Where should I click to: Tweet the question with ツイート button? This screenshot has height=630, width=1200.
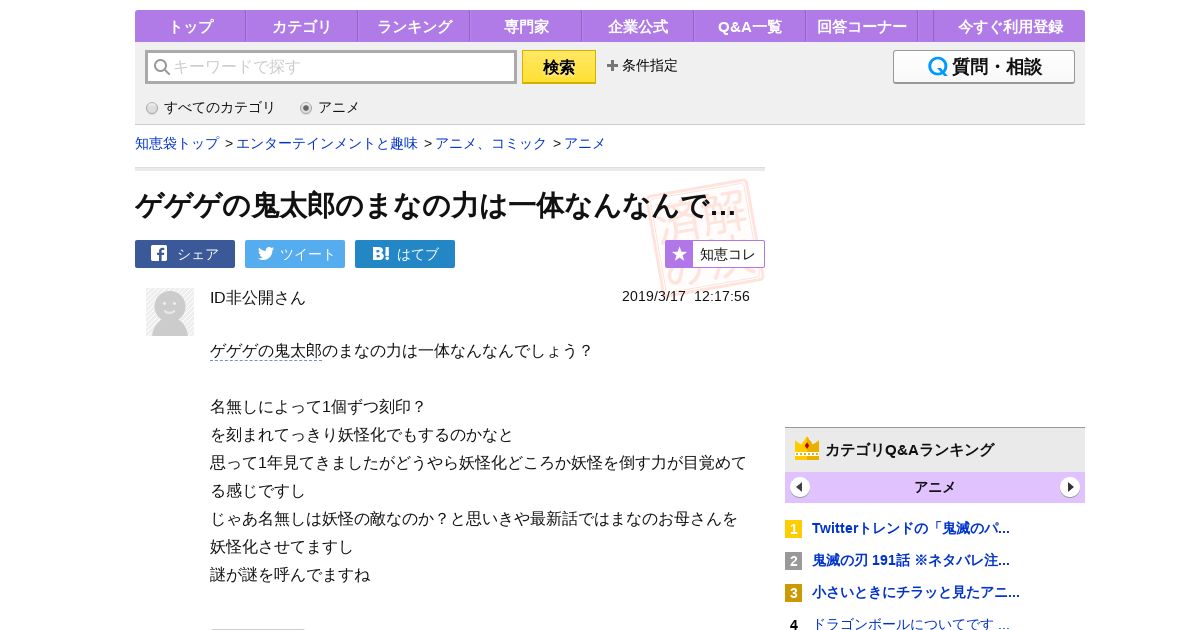pyautogui.click(x=295, y=254)
